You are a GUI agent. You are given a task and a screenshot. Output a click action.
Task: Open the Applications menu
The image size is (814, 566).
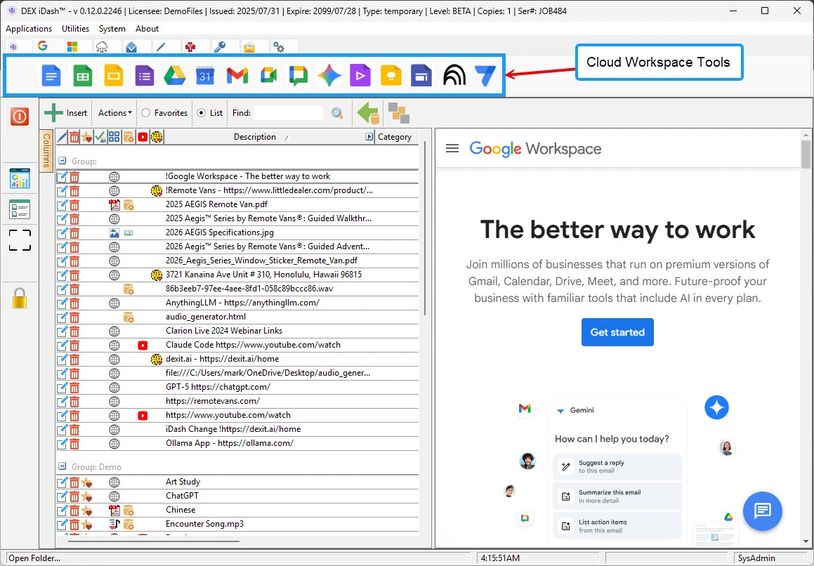(29, 29)
